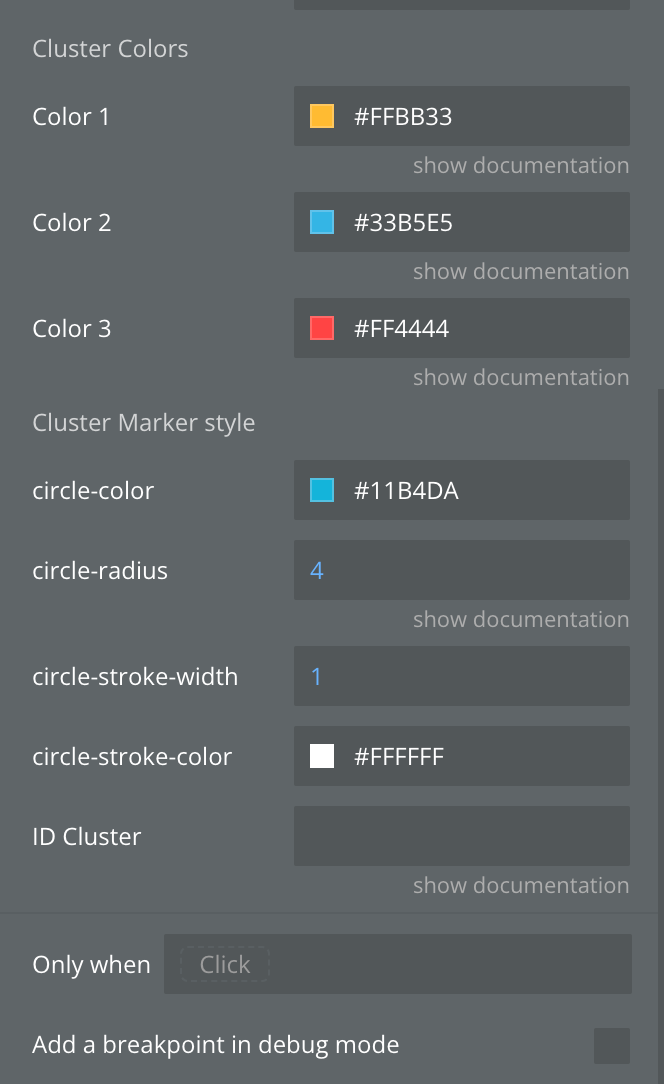Image resolution: width=664 pixels, height=1084 pixels.
Task: Click the Only when condition placeholder
Action: pos(225,964)
